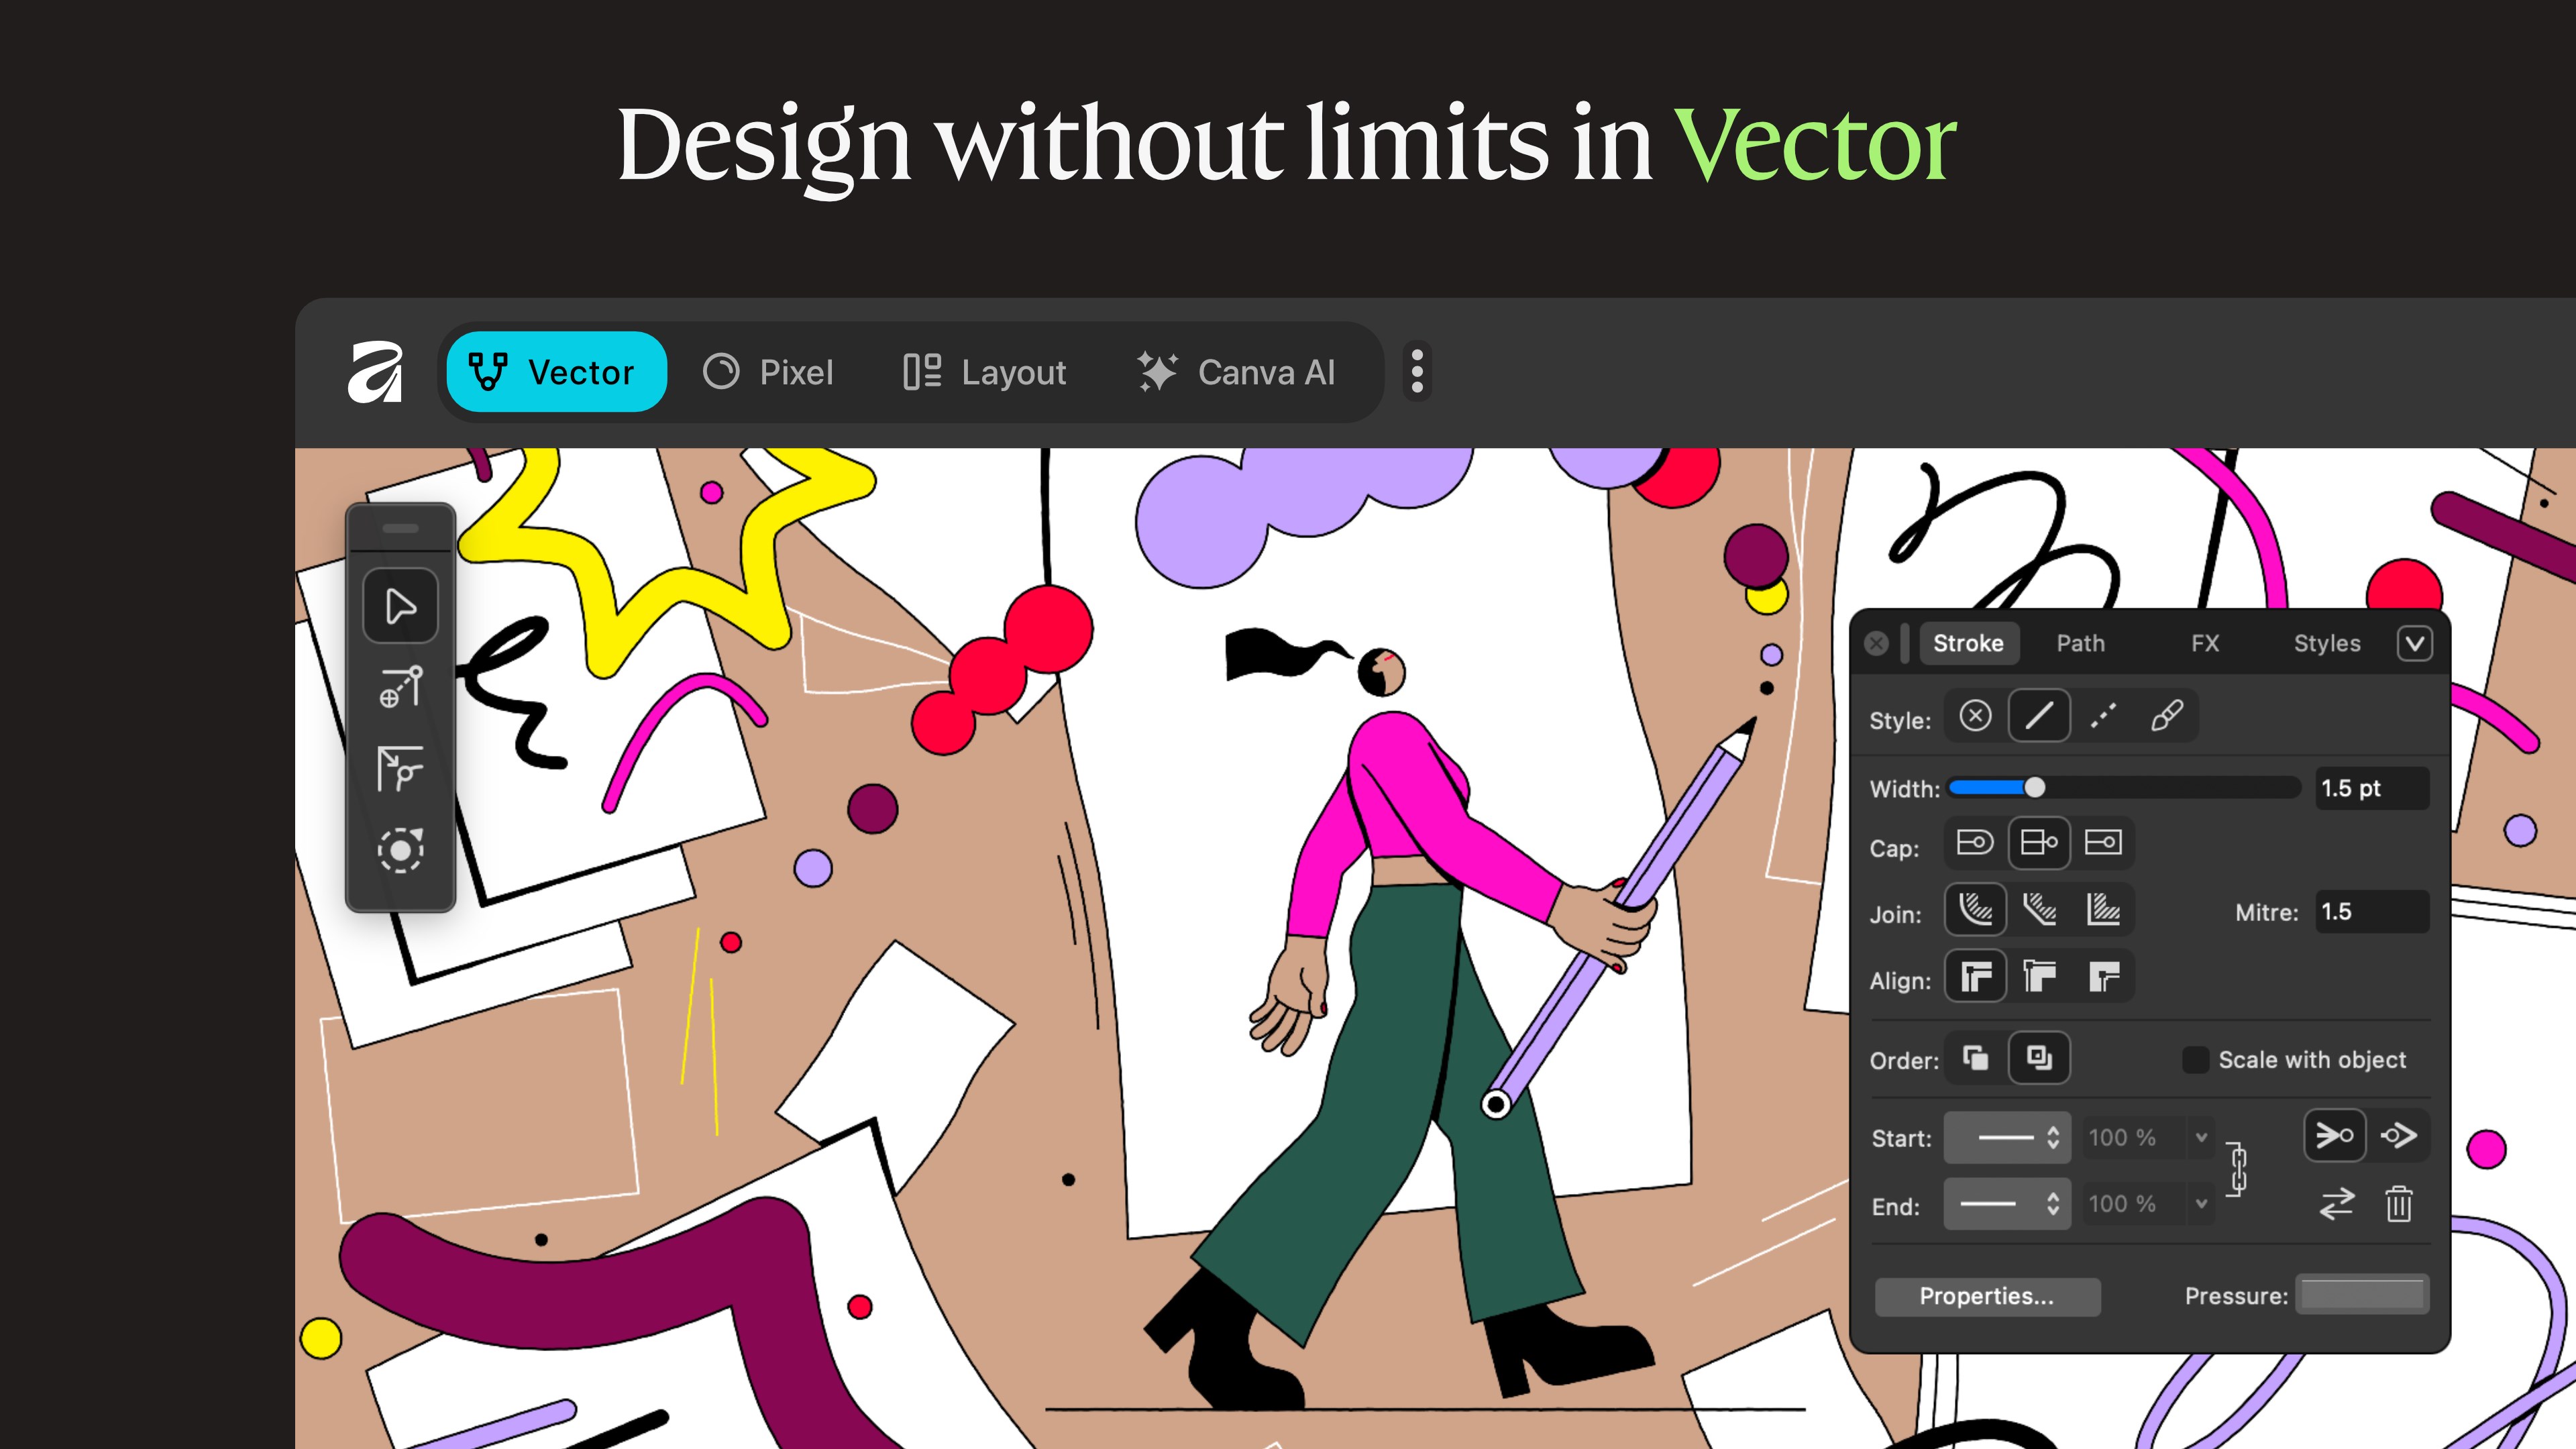Click the 1.5 pt width field

coord(2372,788)
